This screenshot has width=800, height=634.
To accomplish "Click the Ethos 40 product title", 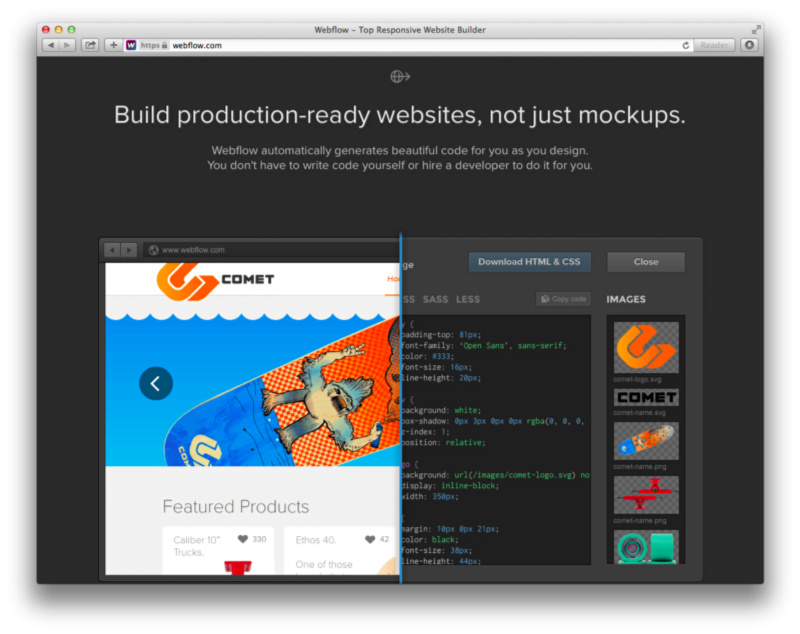I will [315, 540].
